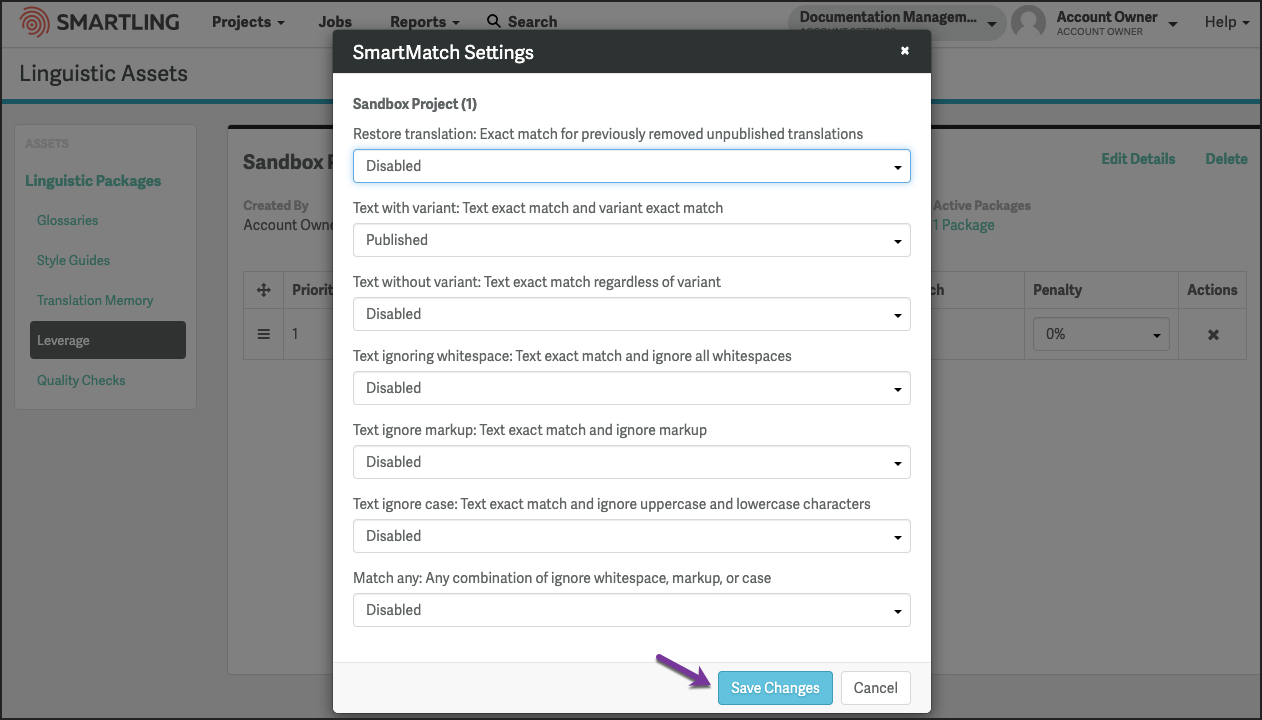Click the Save Changes button
The image size is (1262, 720).
click(775, 688)
